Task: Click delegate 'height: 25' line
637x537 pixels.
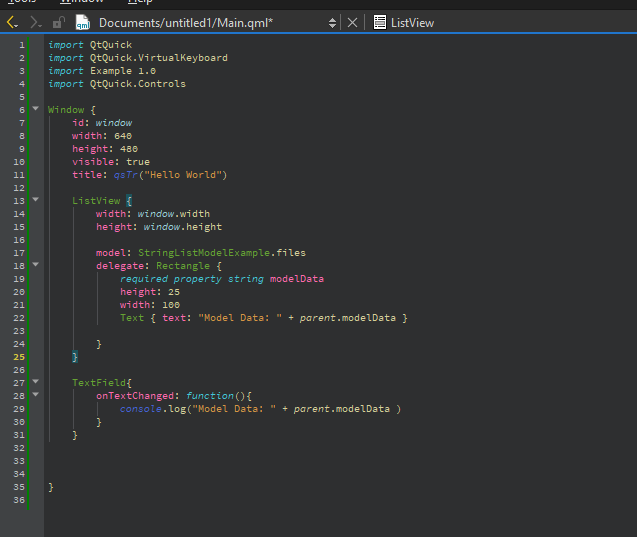Action: (150, 292)
